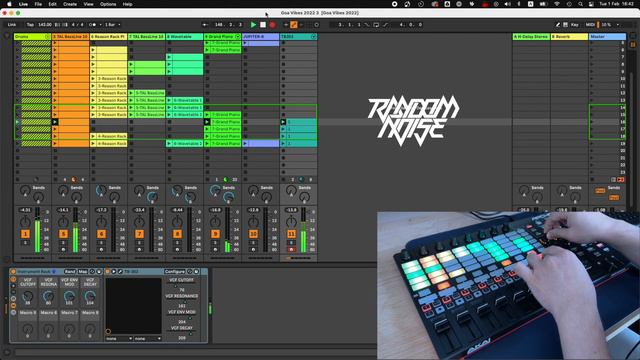Click the Link button
Screen dimensions: 640x360
[12, 25]
